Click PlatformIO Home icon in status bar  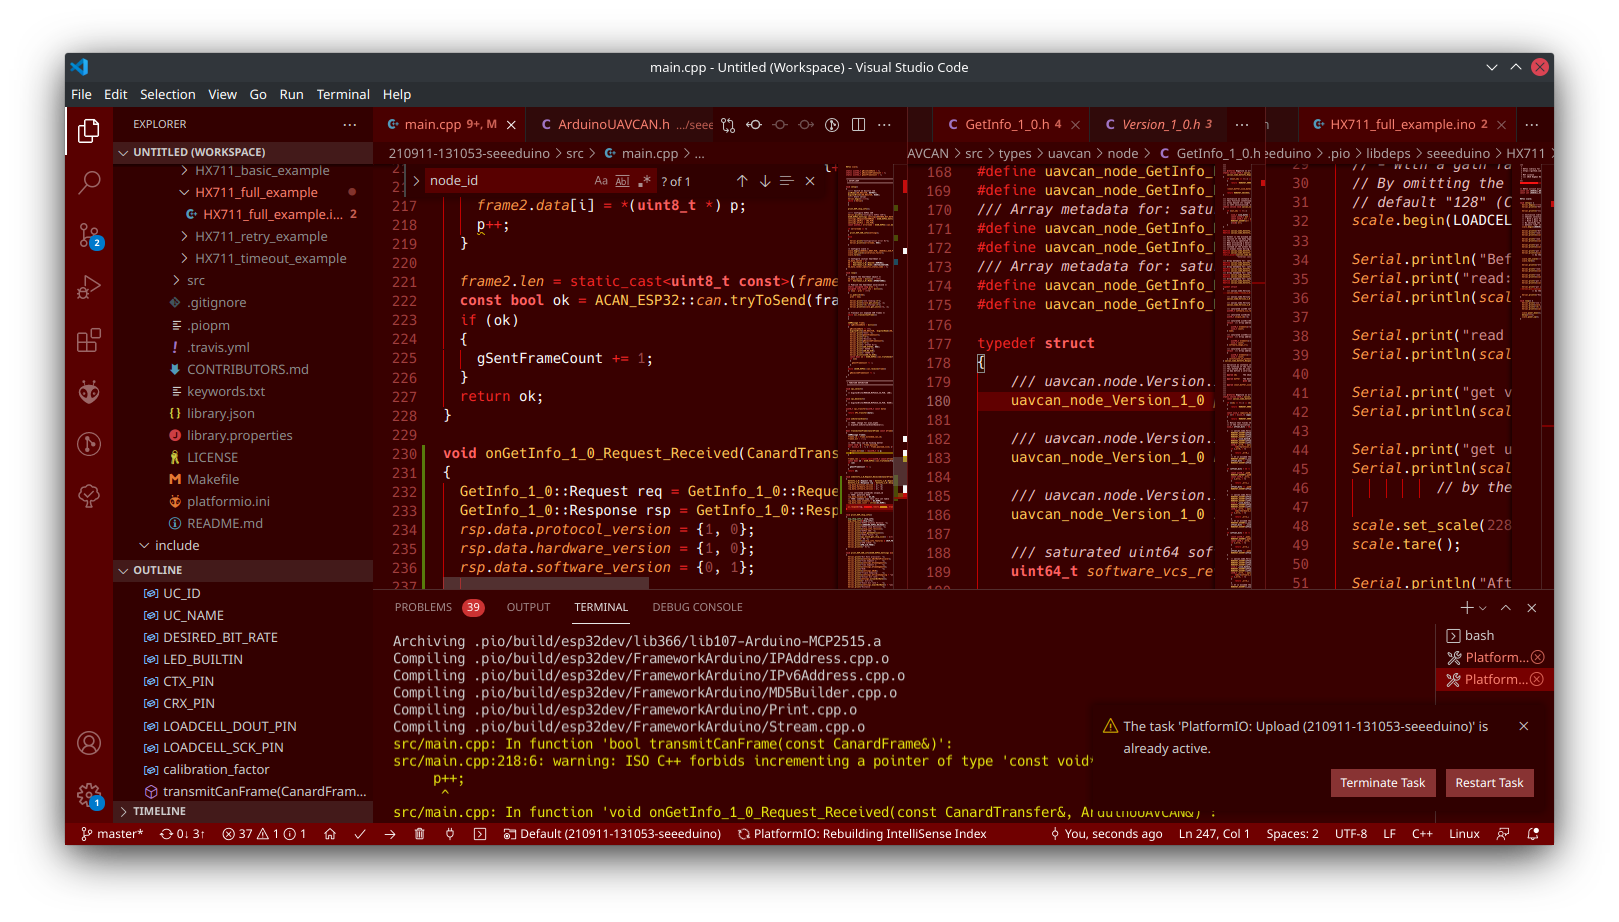[330, 834]
